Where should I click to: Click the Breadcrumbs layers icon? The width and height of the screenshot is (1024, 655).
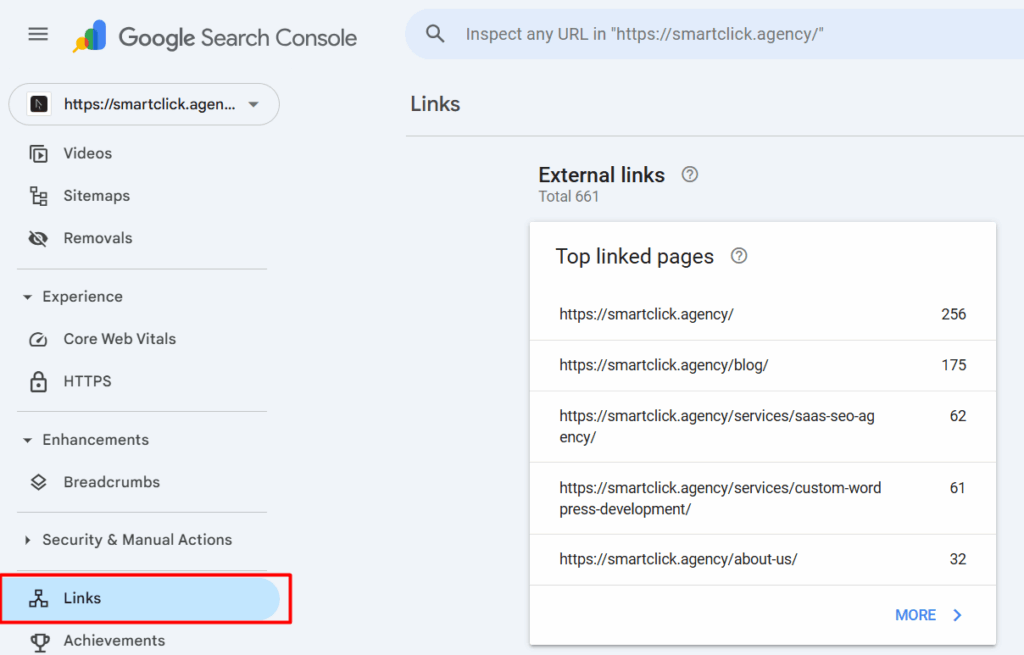coord(39,482)
